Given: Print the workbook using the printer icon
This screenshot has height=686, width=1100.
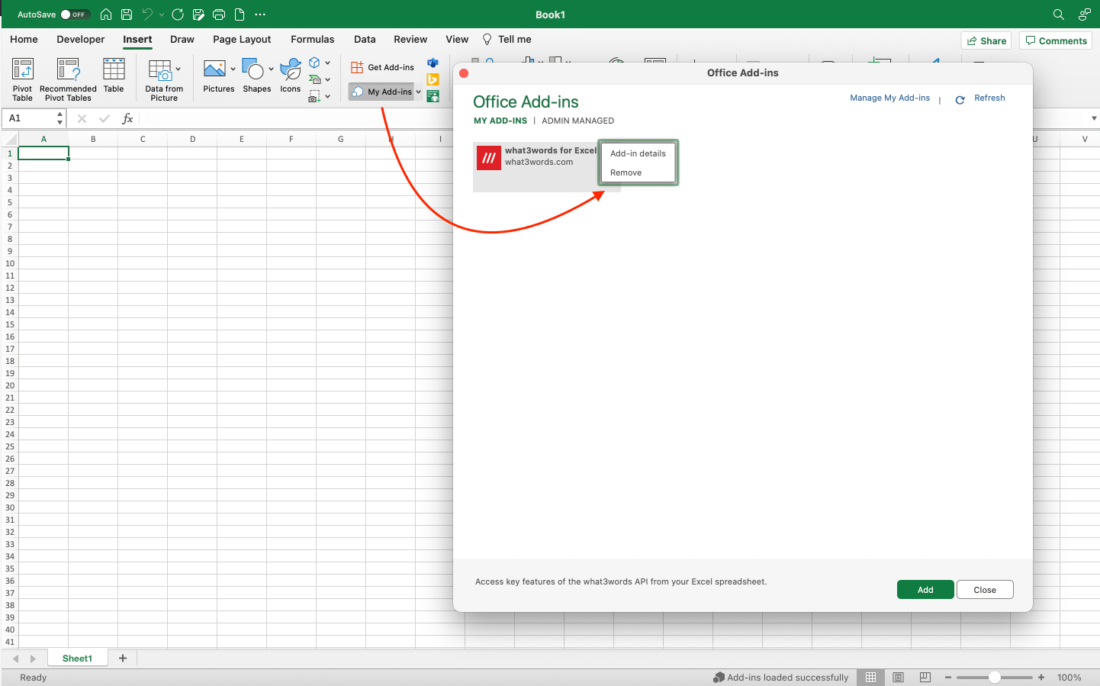Looking at the screenshot, I should click(219, 14).
